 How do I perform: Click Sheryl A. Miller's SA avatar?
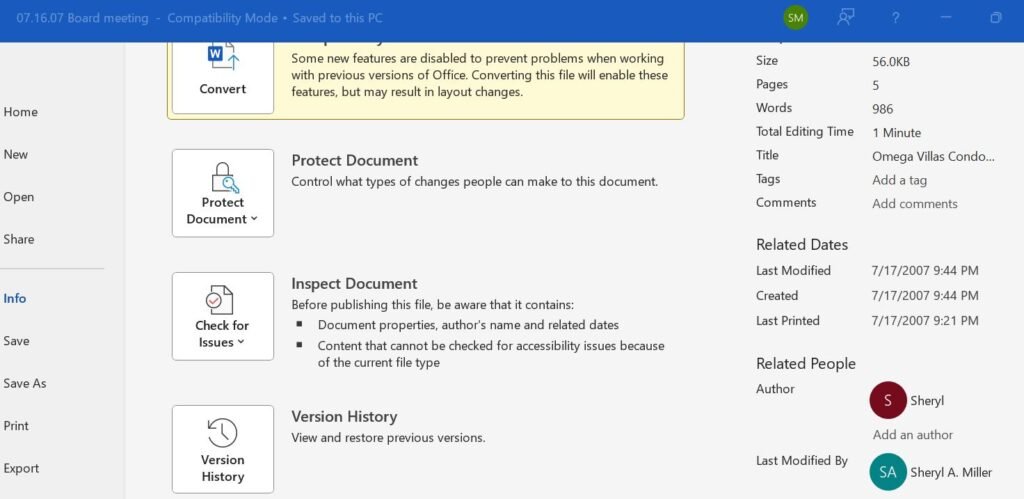tap(888, 472)
